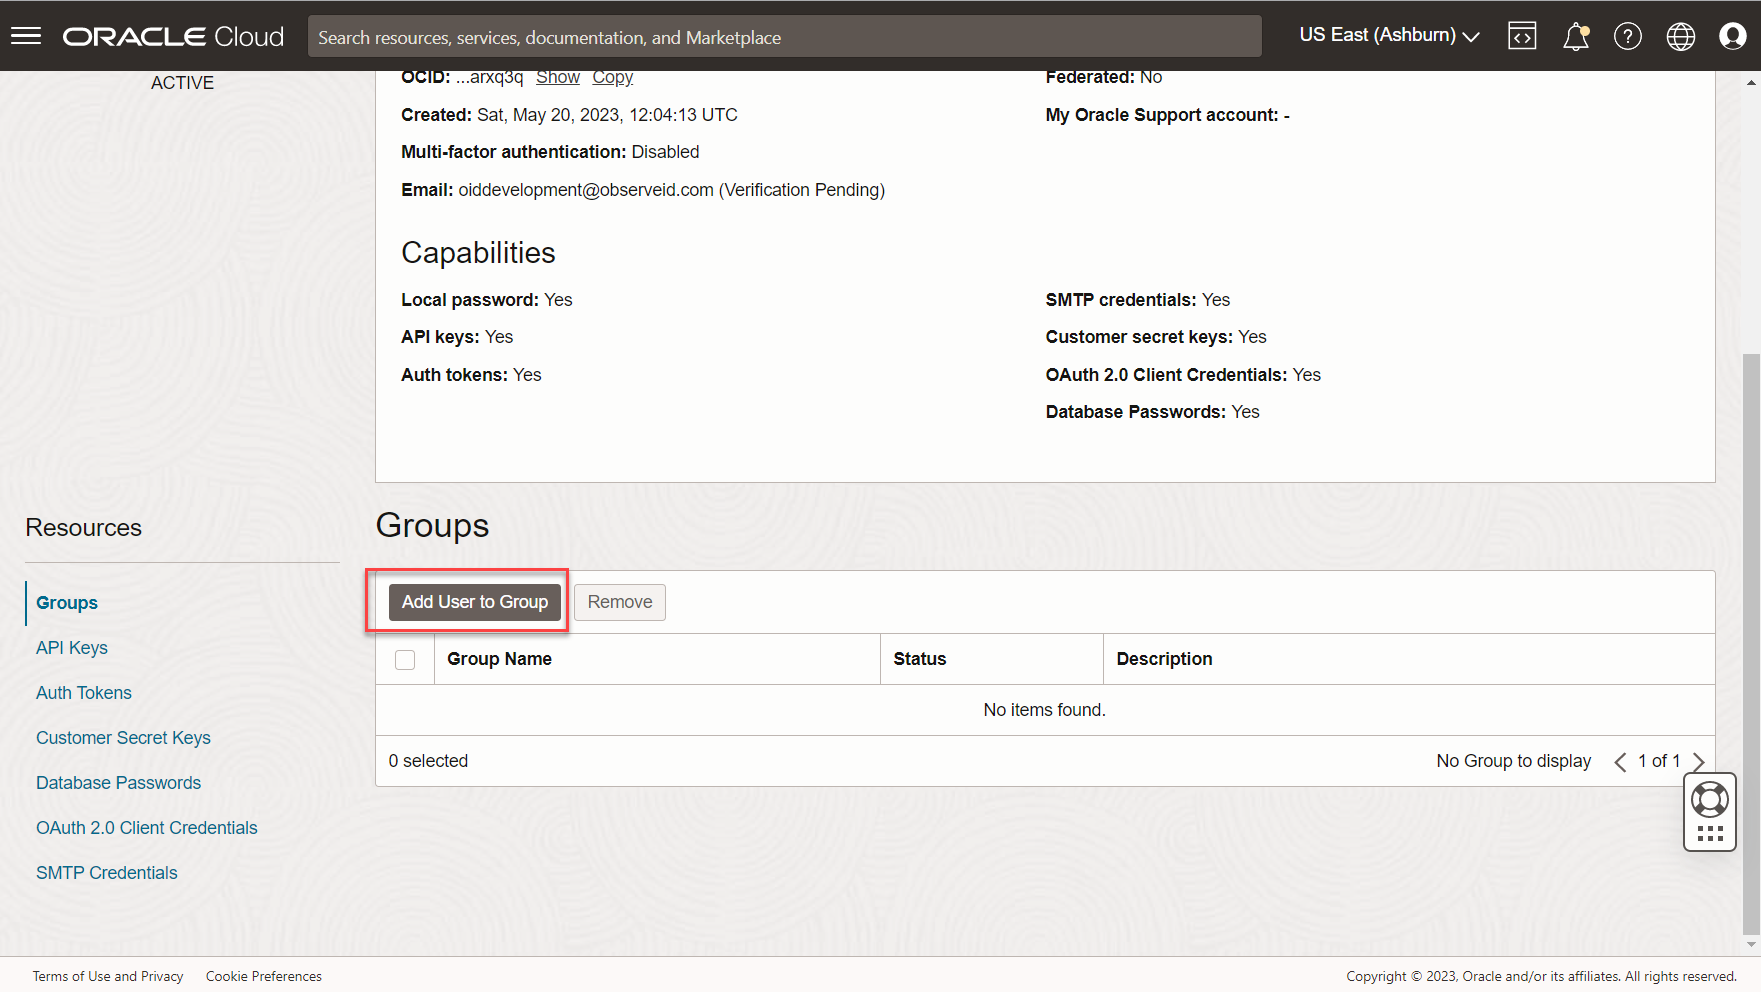Viewport: 1761px width, 992px height.
Task: Check the select-all groups checkbox
Action: 405,660
